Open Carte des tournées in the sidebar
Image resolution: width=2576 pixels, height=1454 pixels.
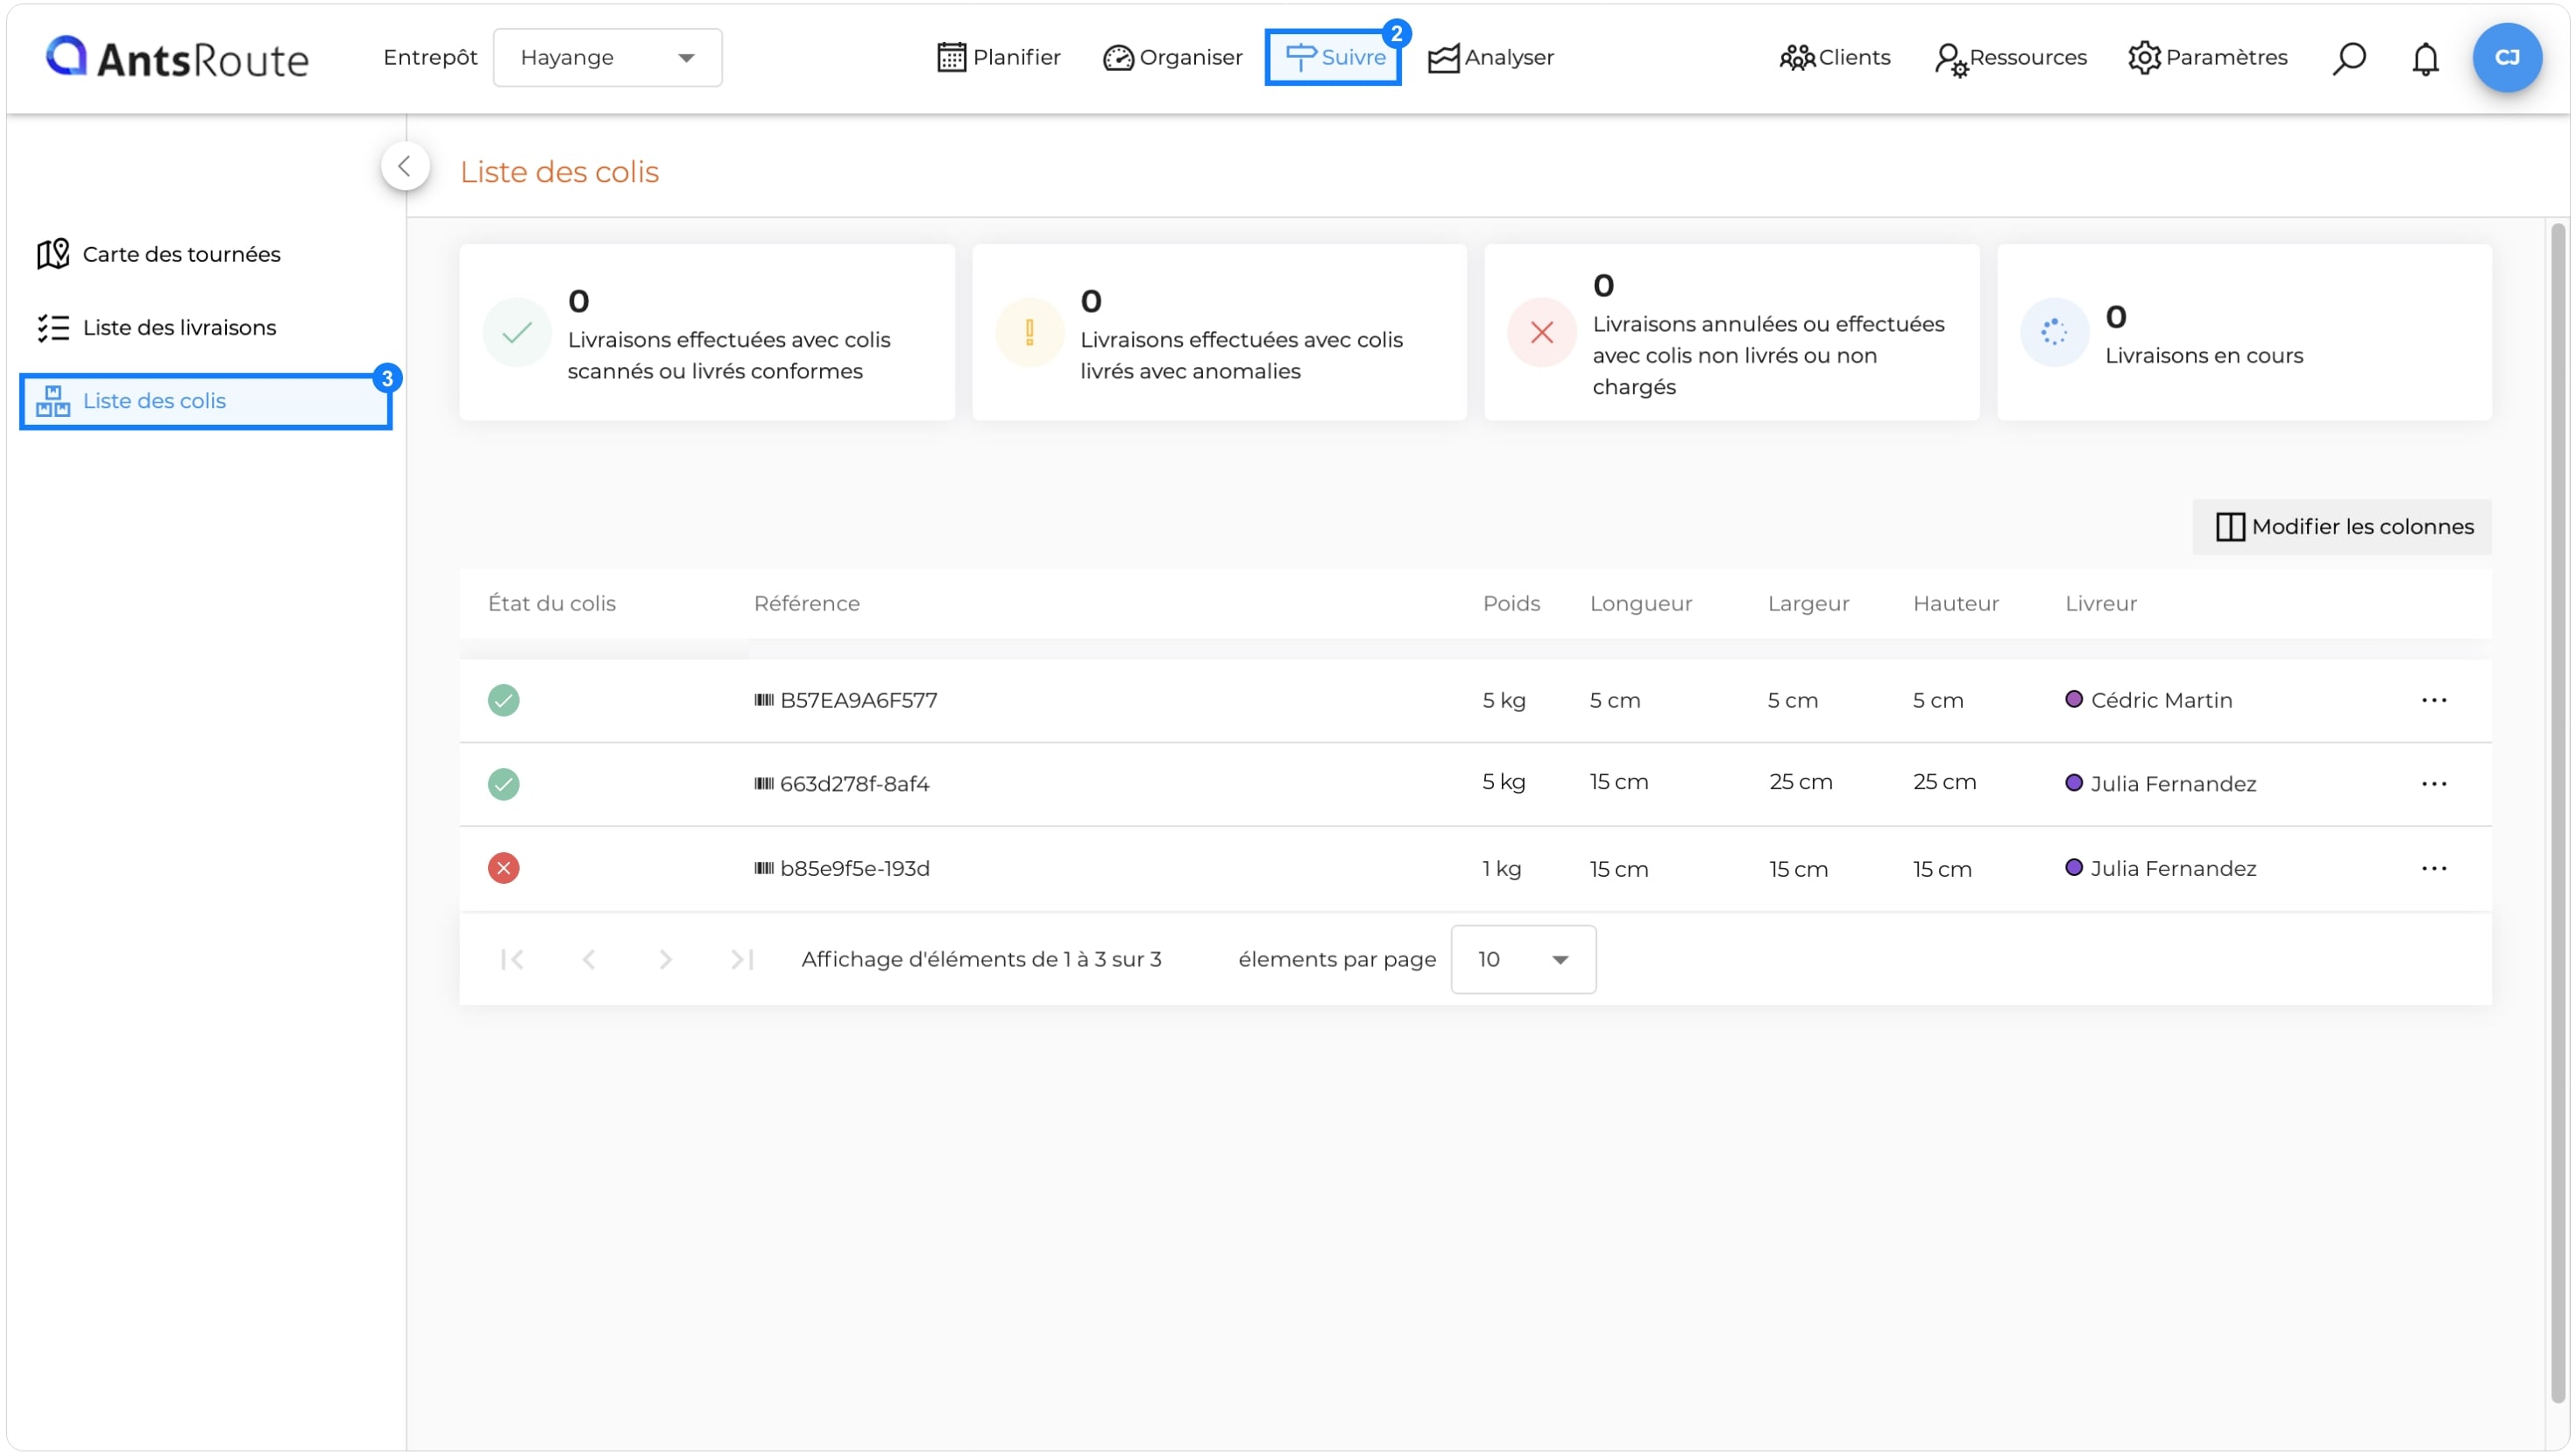pyautogui.click(x=160, y=254)
